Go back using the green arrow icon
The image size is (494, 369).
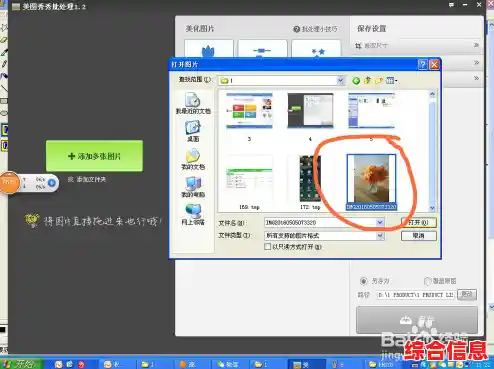click(x=356, y=81)
